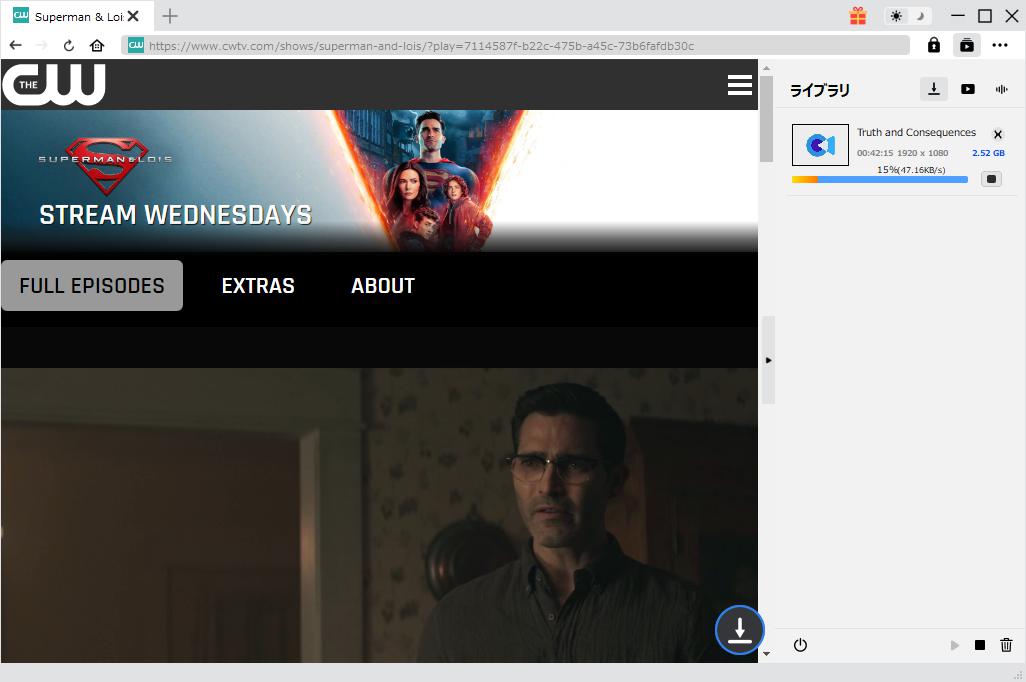Stop the Truth and Consequences download
1026x682 pixels.
[x=990, y=179]
